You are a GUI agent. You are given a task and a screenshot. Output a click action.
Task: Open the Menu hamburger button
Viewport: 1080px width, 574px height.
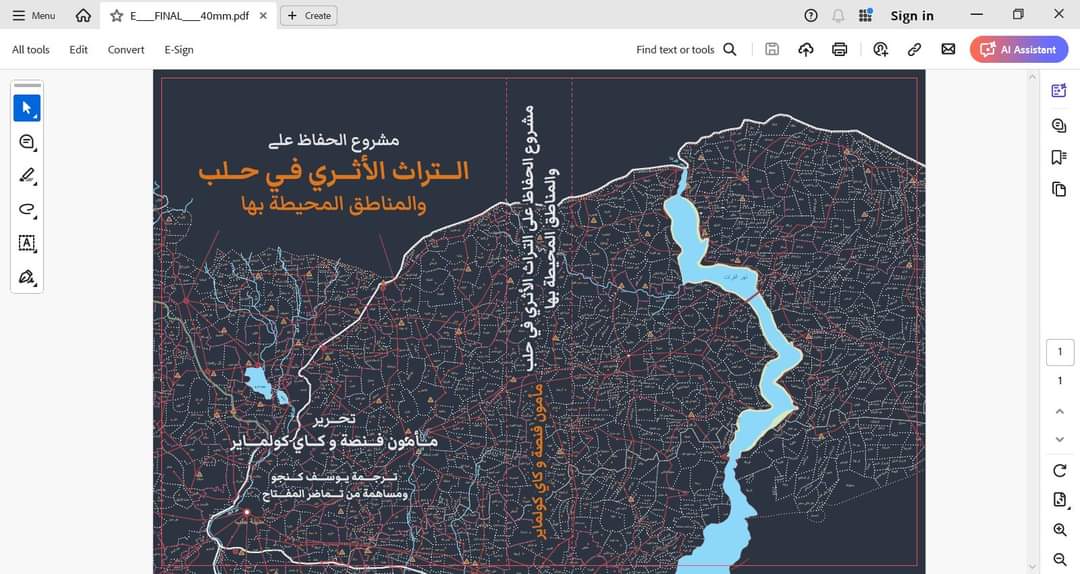(x=34, y=15)
